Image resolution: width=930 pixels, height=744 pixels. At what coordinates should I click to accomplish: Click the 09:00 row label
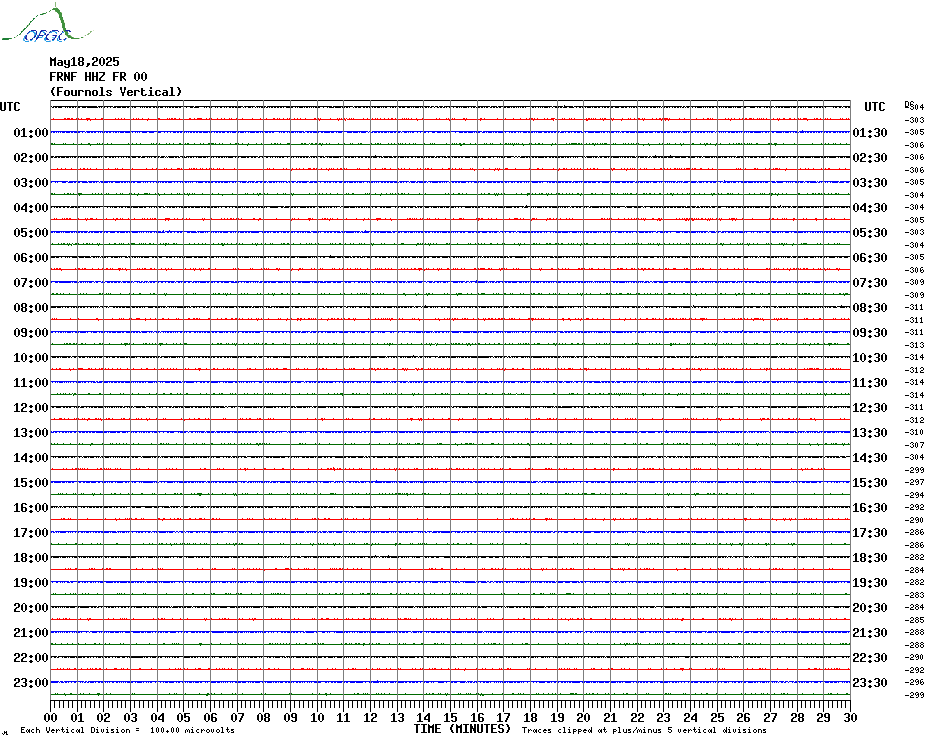(31, 333)
